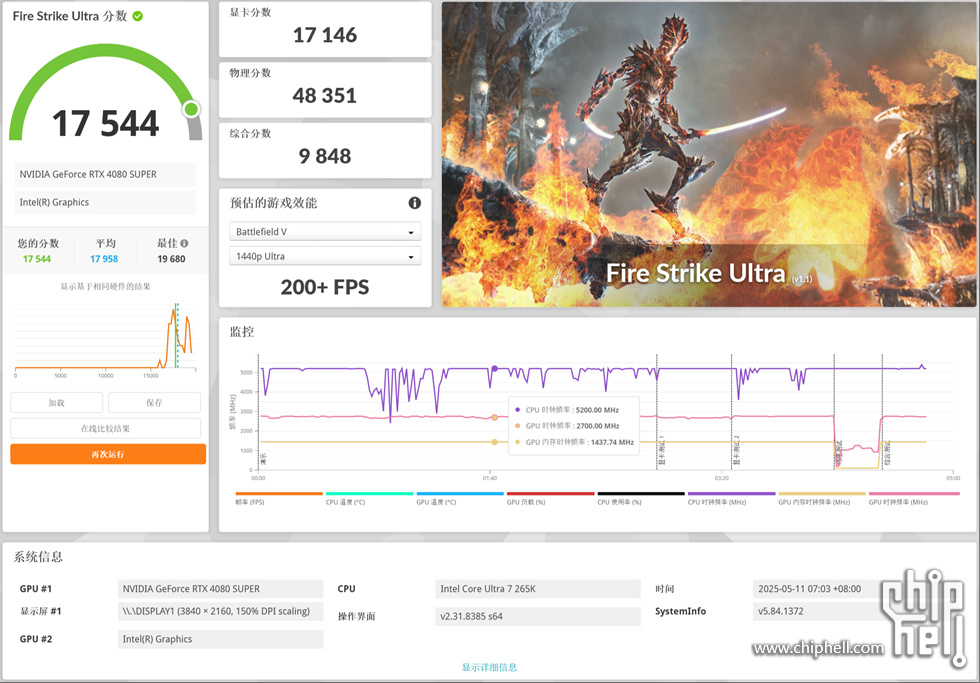
Task: Click the 200+ FPS estimate
Action: coord(325,287)
